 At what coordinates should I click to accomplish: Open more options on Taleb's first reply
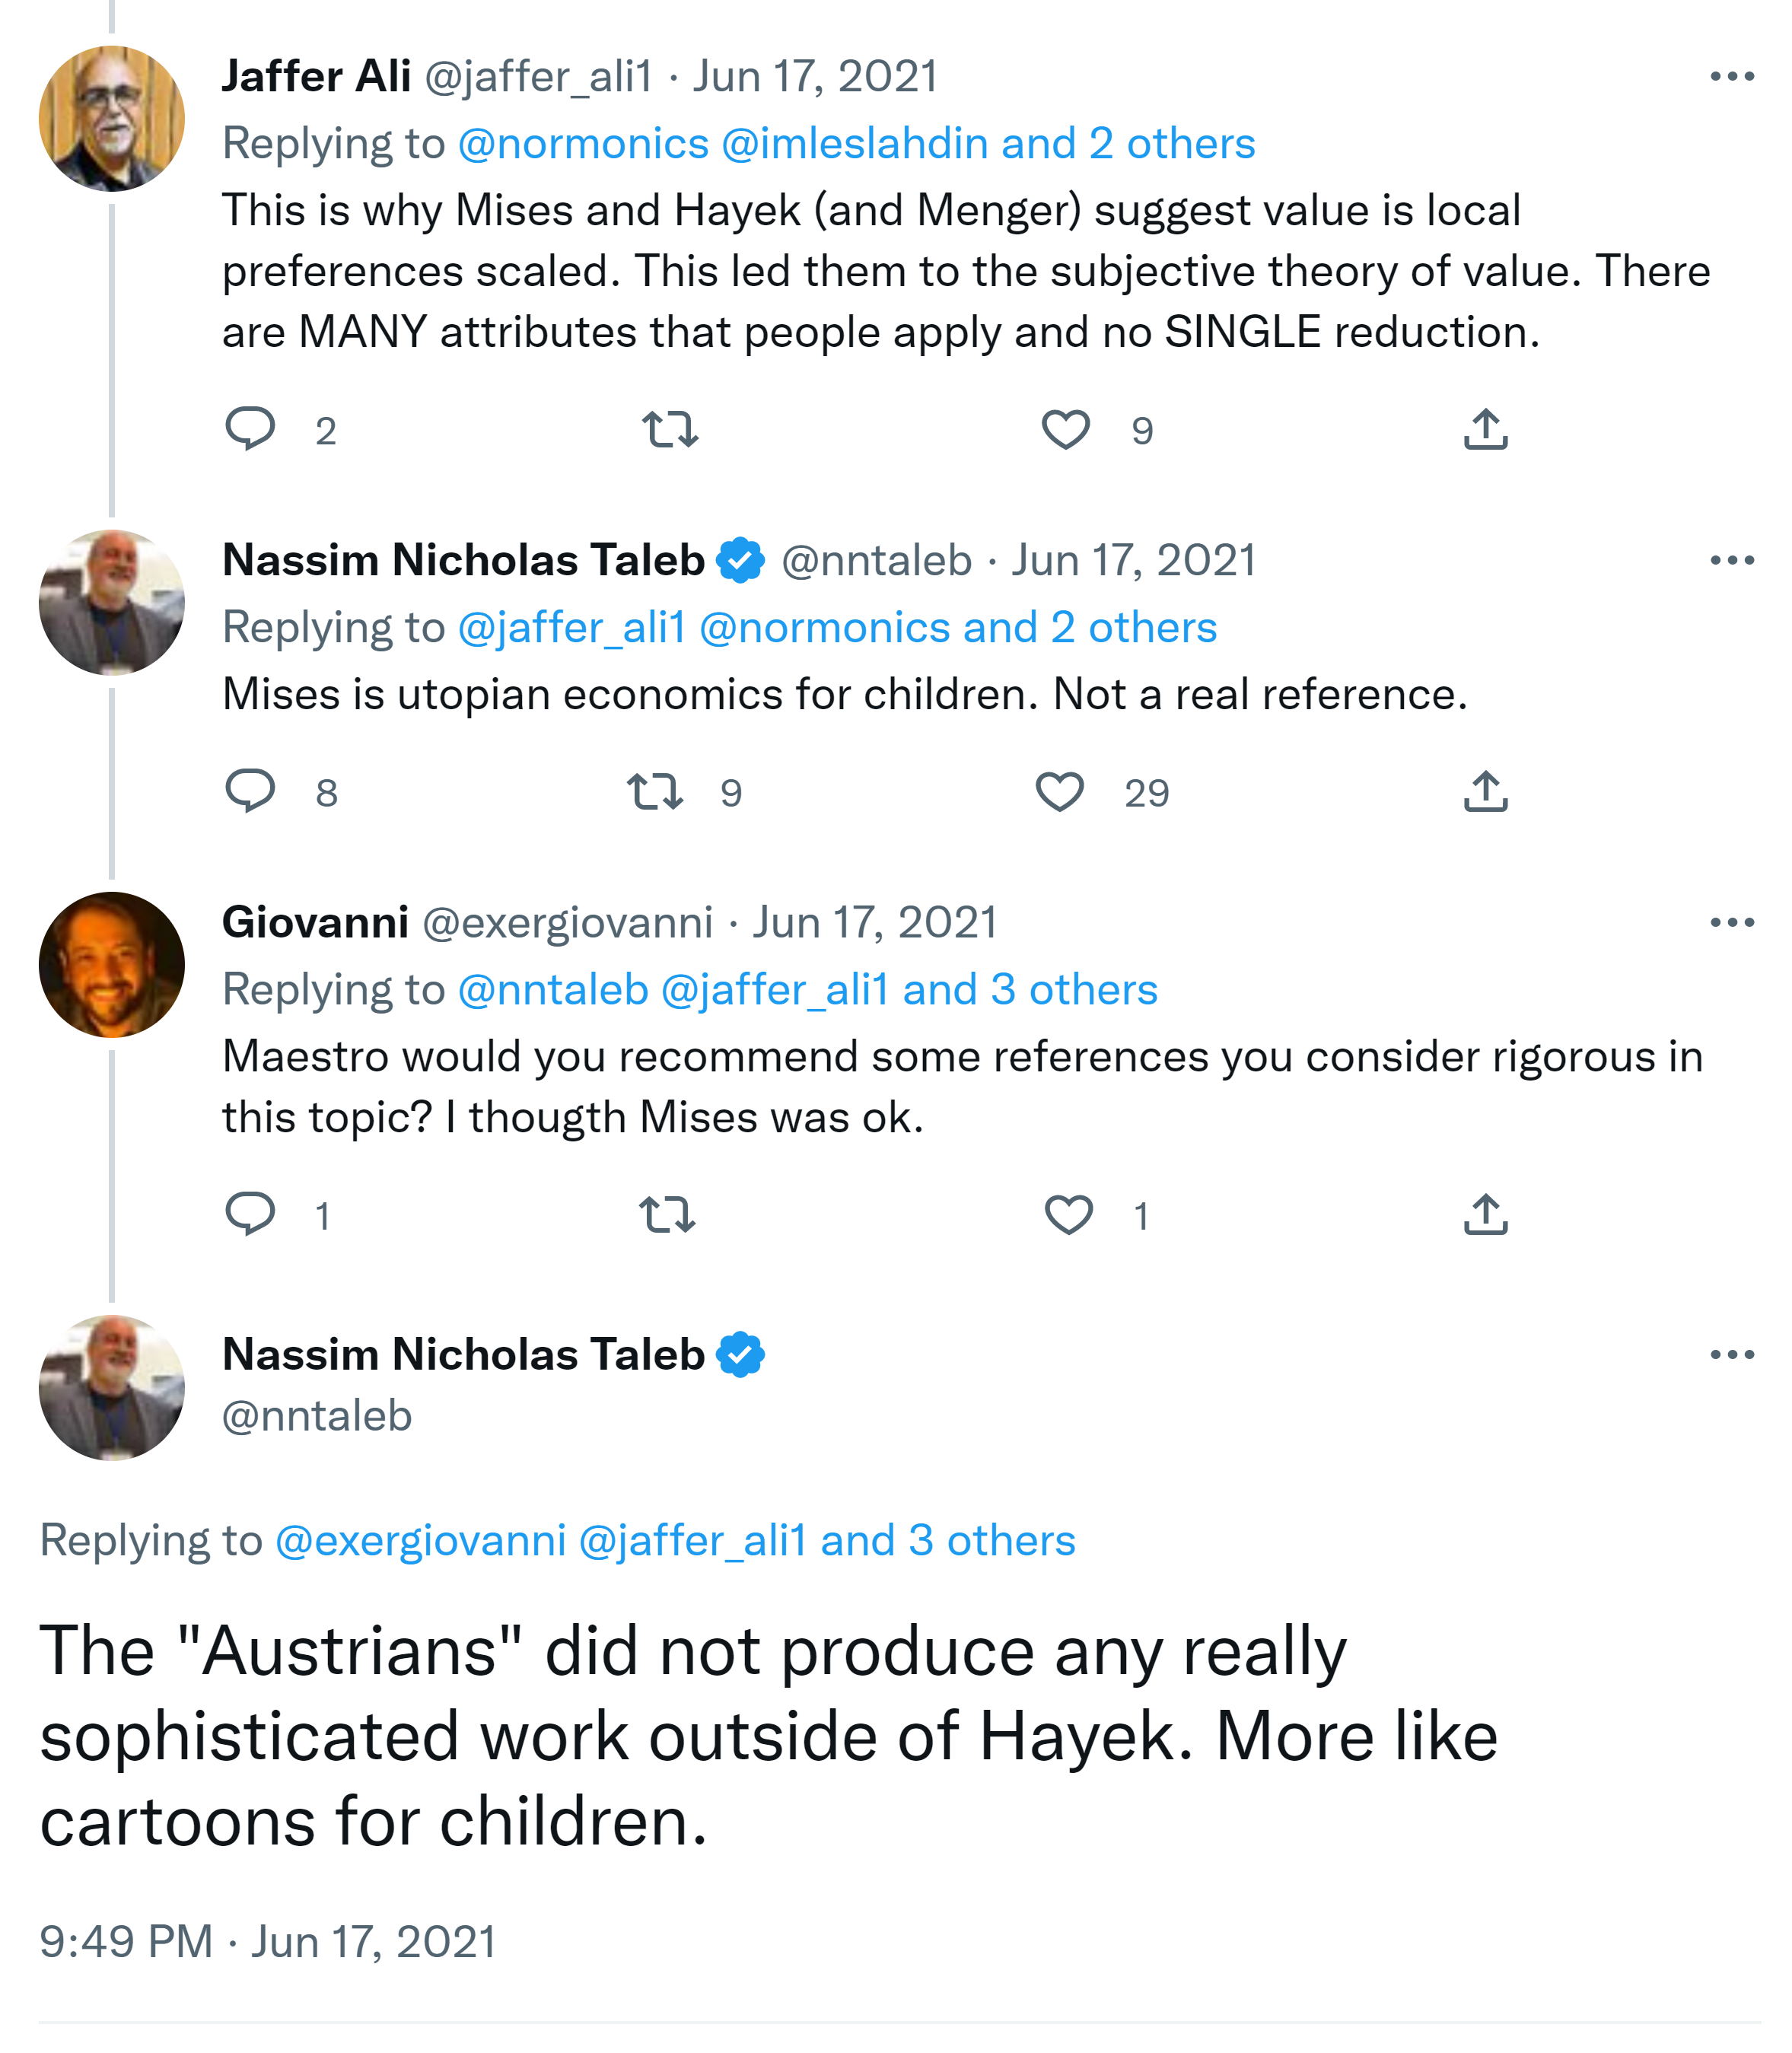pyautogui.click(x=1732, y=560)
